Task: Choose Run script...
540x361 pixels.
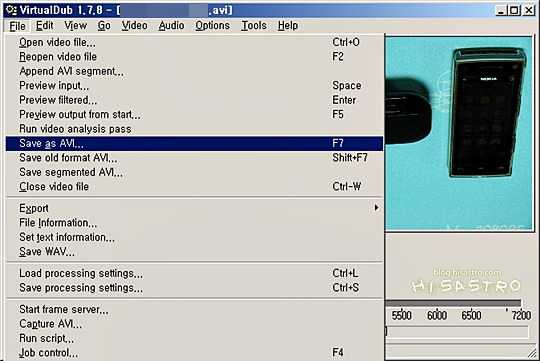Action: pyautogui.click(x=194, y=339)
